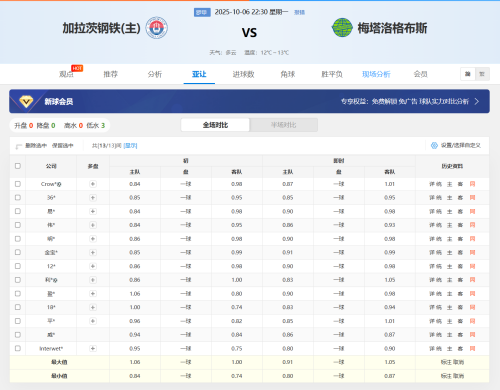Viewport: 500px width, 390px height.
Task: Click the red 同 icon in 威* row
Action: click(x=472, y=335)
